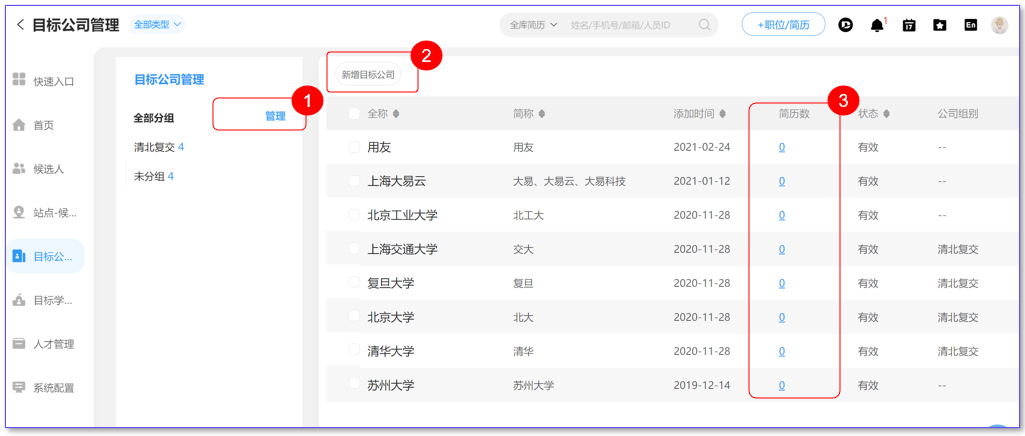Open resume count link for 上海交通大学
1025x436 pixels.
tap(782, 249)
